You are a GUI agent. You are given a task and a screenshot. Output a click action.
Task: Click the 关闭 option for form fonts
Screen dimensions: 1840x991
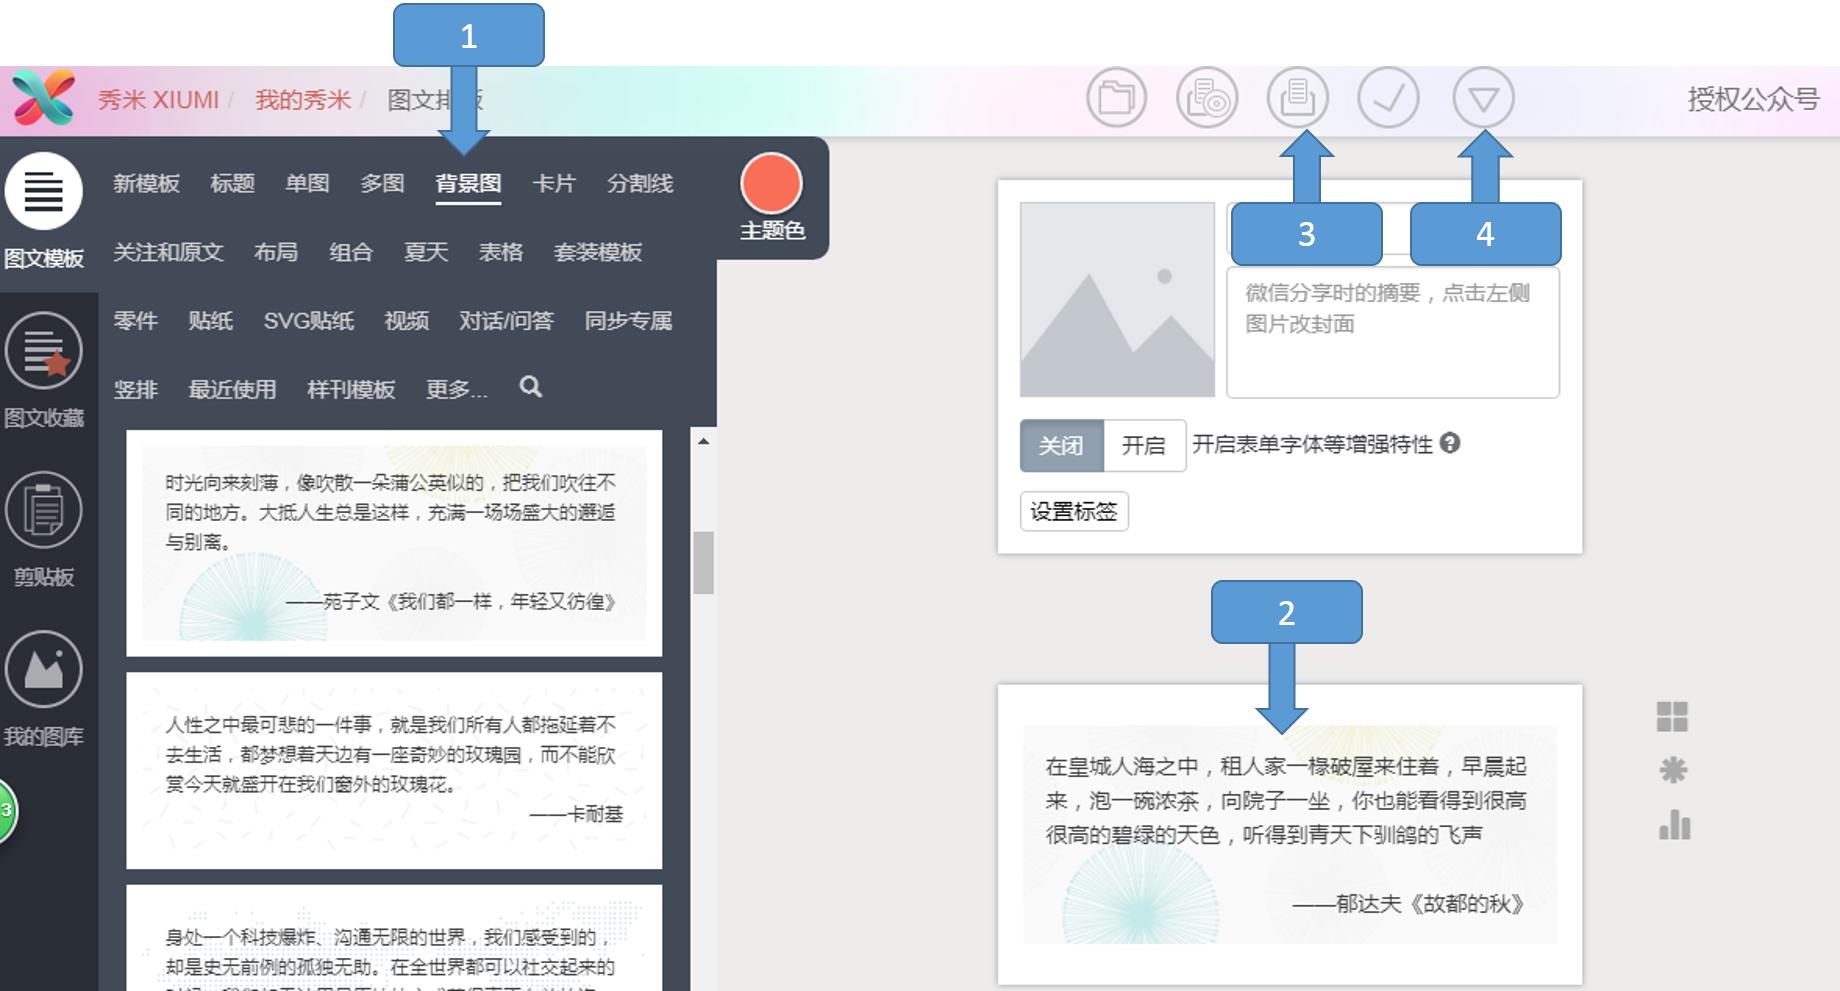tap(1062, 446)
